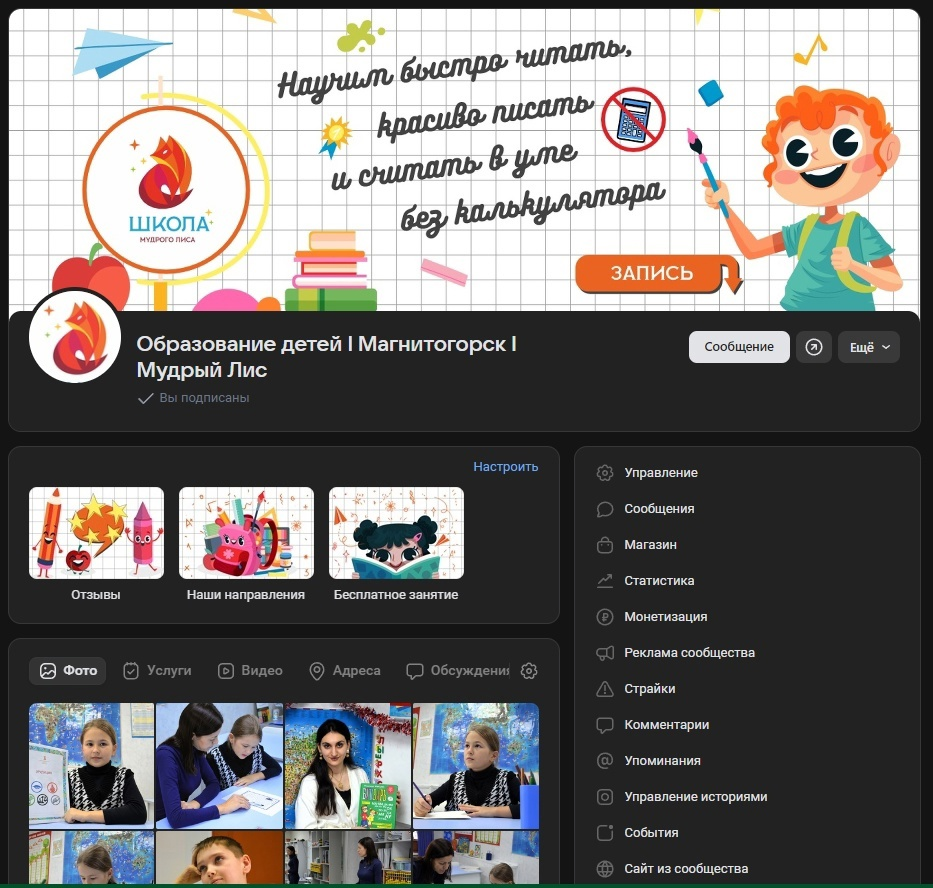
Task: Click the Упоминания at-sign icon
Action: click(605, 761)
